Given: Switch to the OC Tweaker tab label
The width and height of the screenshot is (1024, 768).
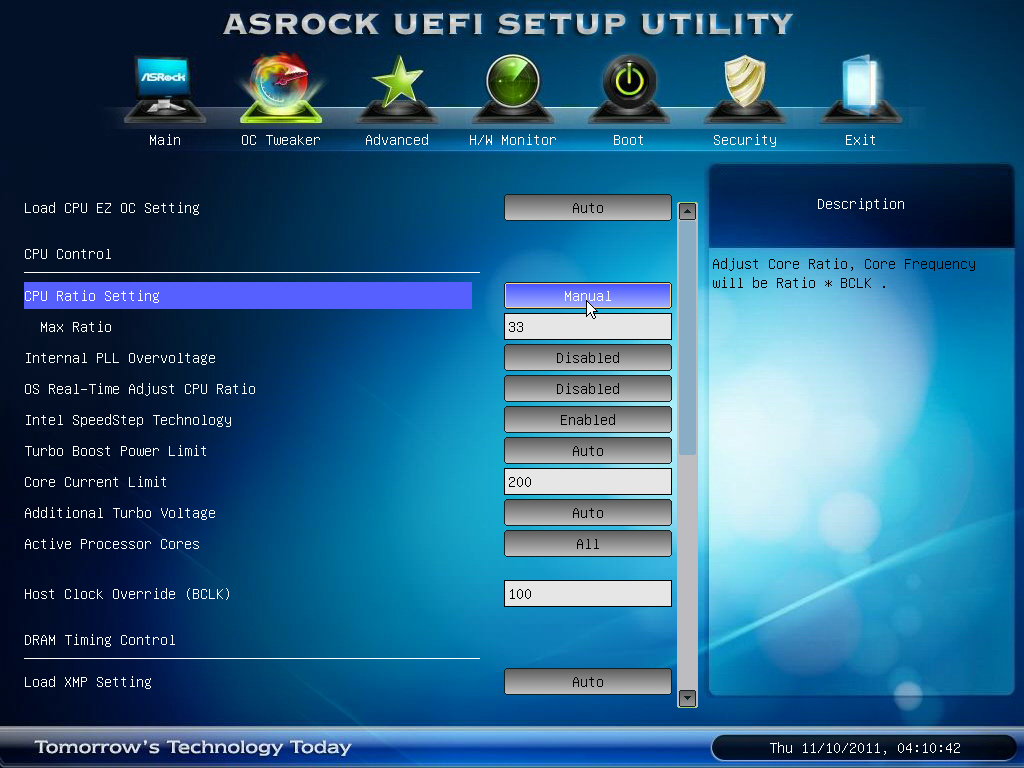Looking at the screenshot, I should [x=281, y=140].
